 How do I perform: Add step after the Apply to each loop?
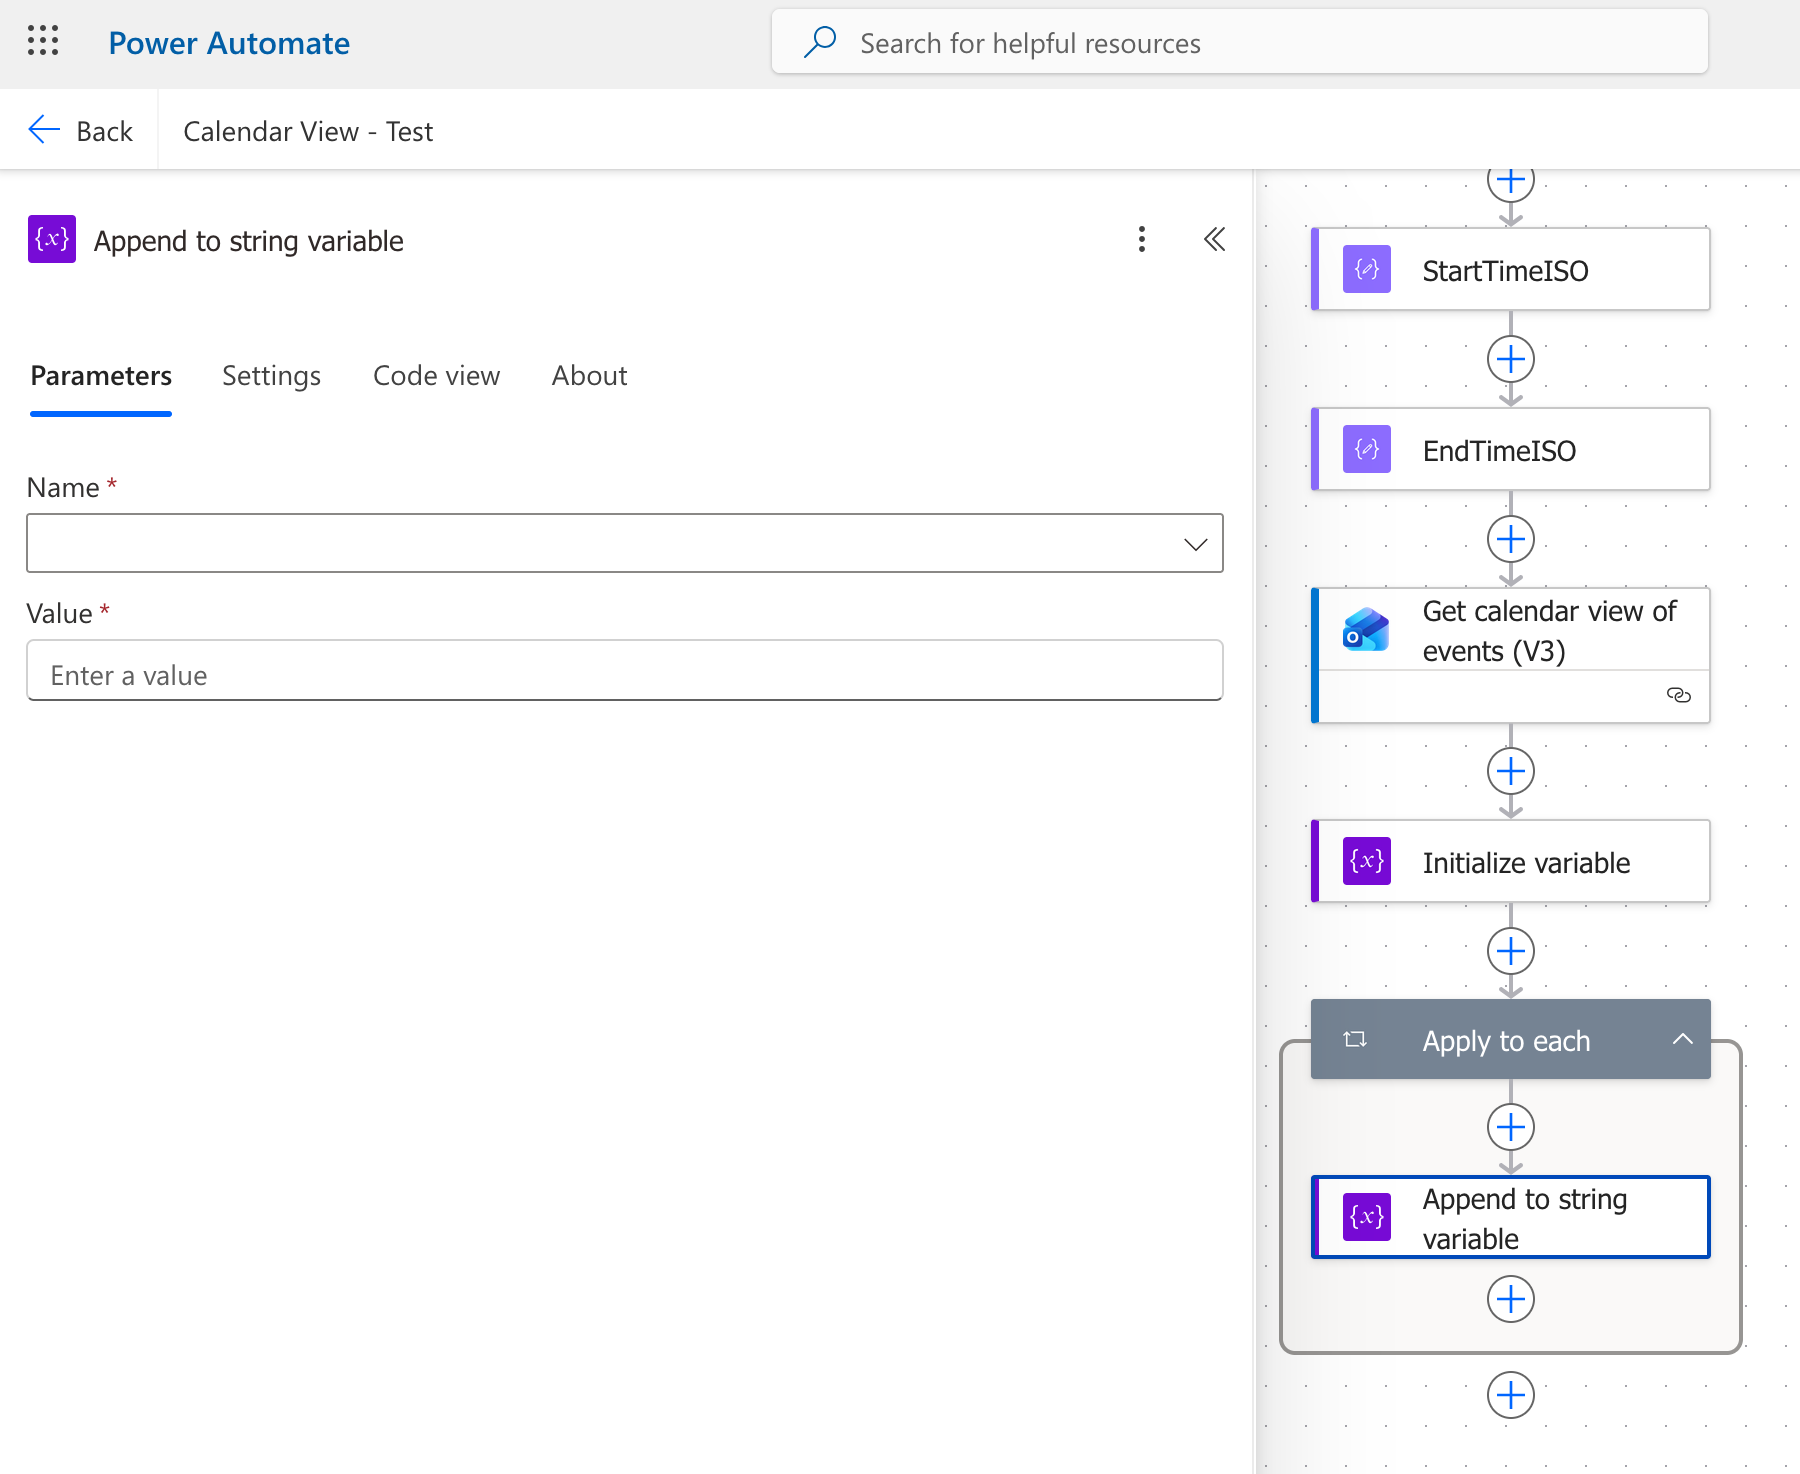click(x=1511, y=1395)
